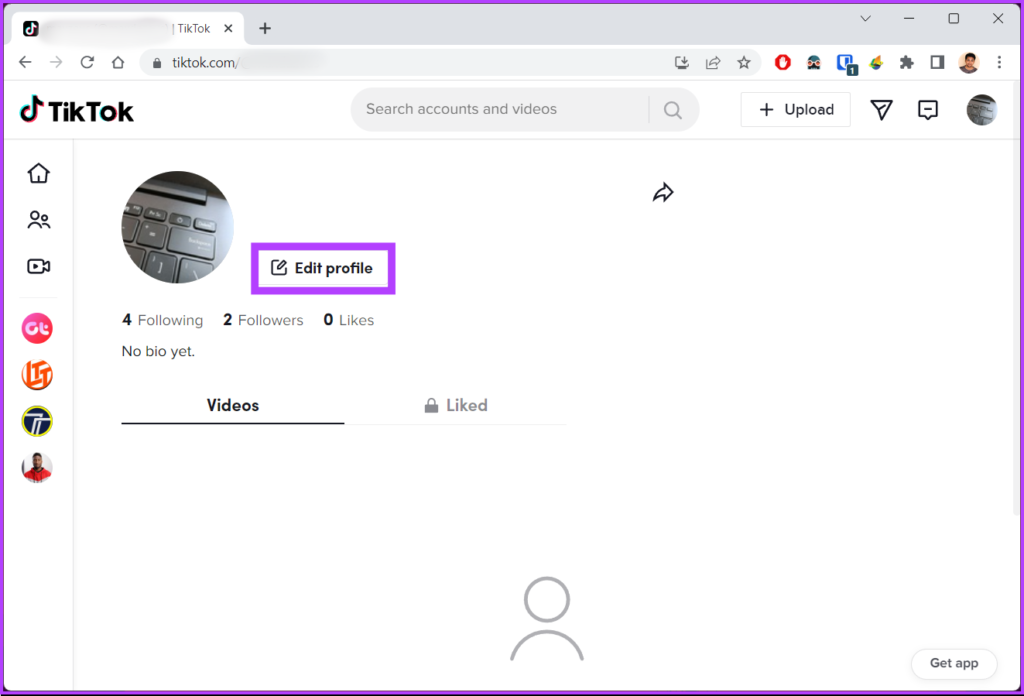The image size is (1024, 696).
Task: Open the browser Extensions puzzle icon
Action: [x=907, y=62]
